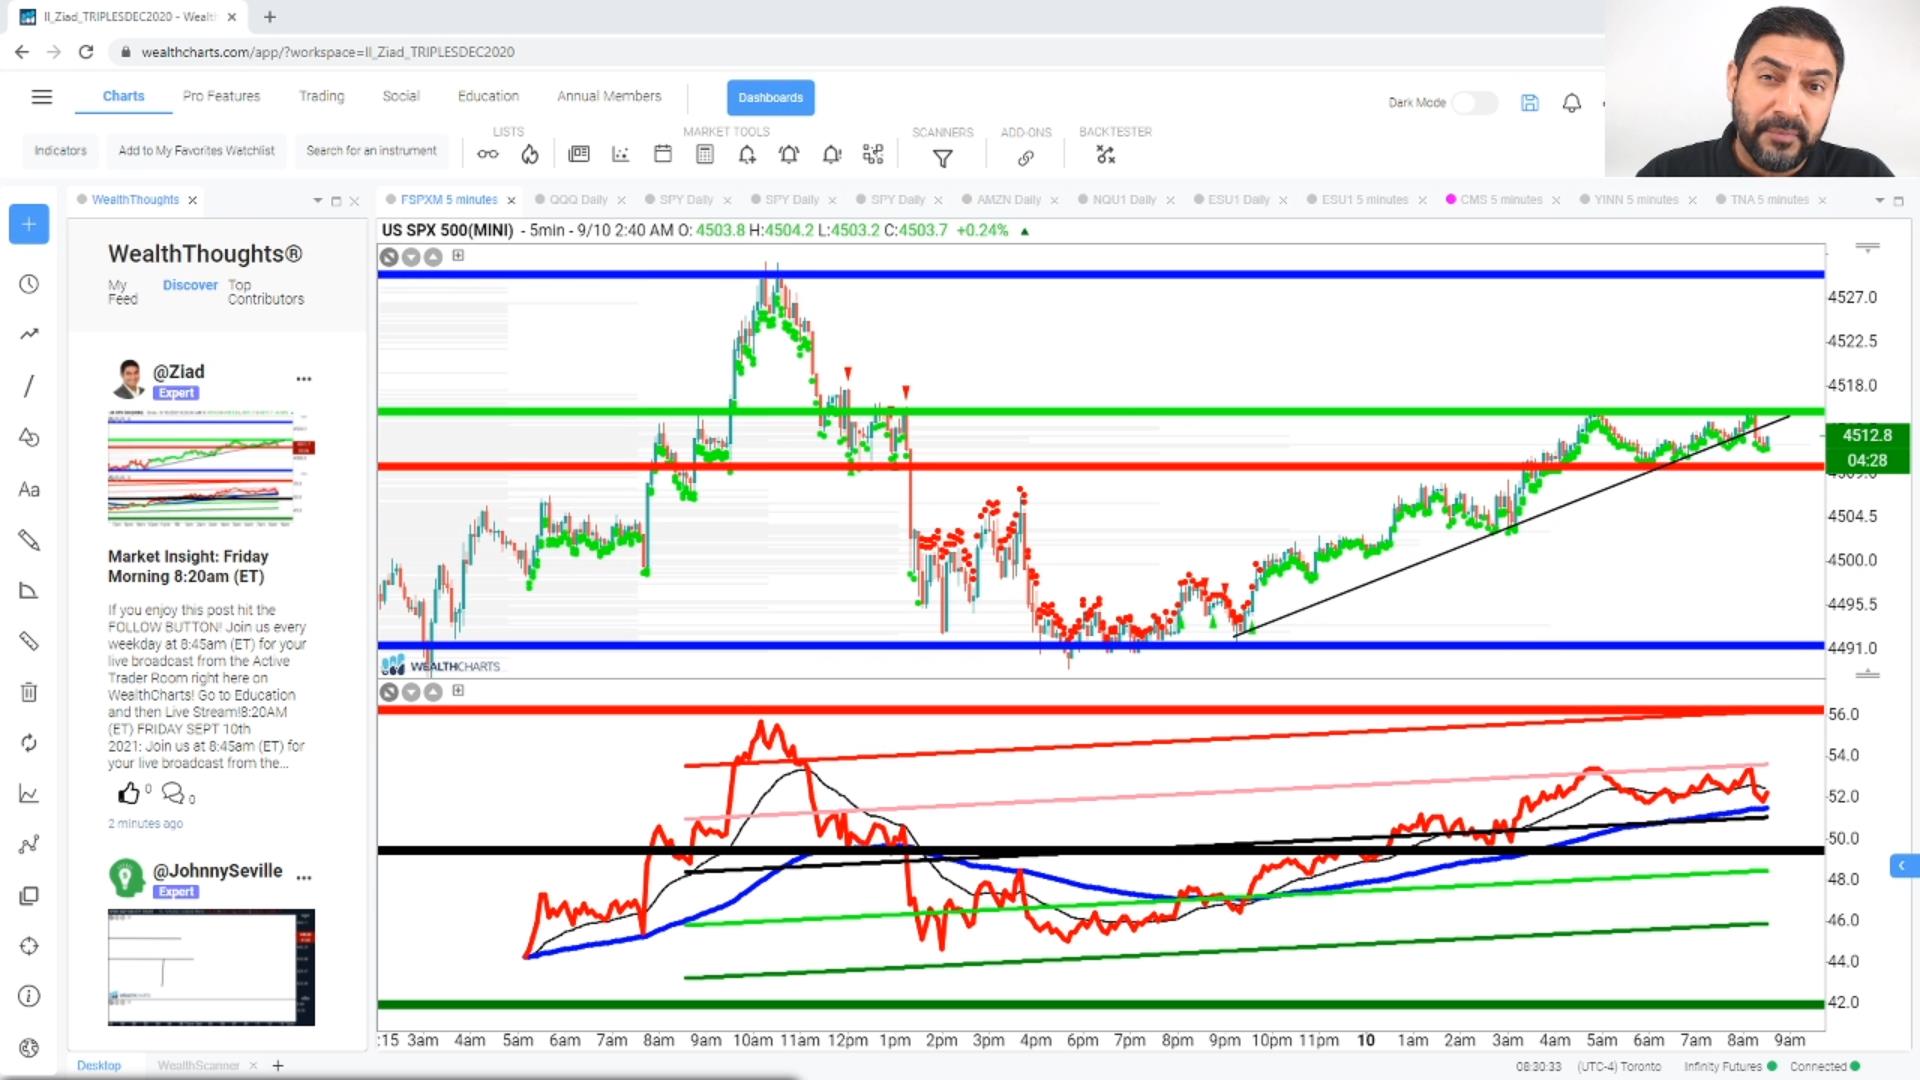This screenshot has width=1920, height=1080.
Task: Expand the right side panel blue chevron
Action: point(1903,865)
